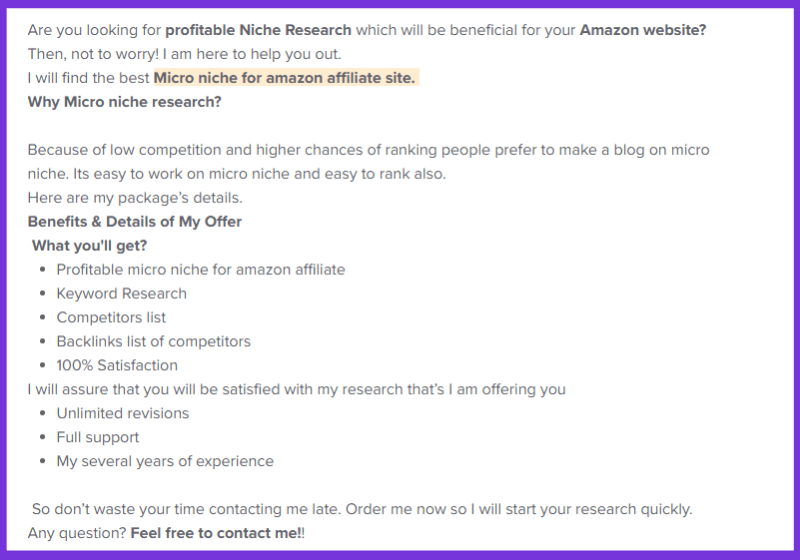This screenshot has height=560, width=800.
Task: Click the highlighted 'Micro niche for amazon affiliate site.' text
Action: pos(285,78)
